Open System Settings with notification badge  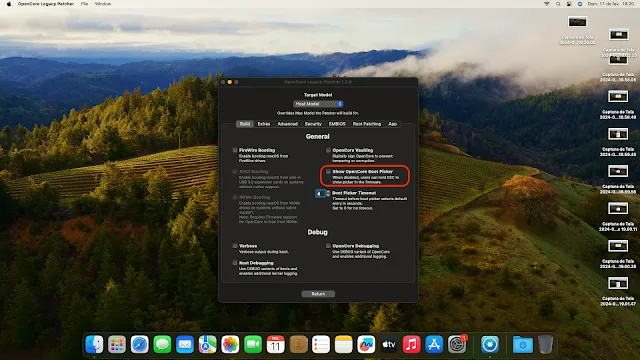457,344
